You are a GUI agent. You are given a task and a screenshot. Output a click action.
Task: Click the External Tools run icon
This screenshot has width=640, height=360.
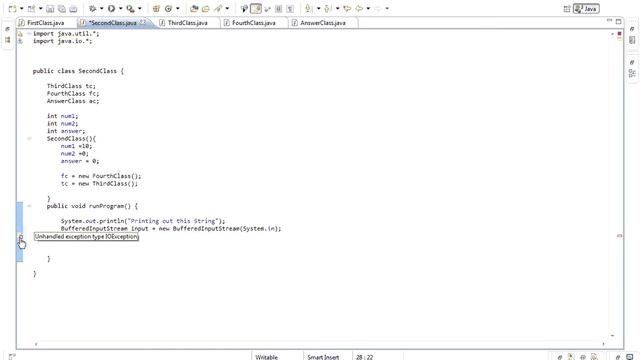(x=130, y=9)
